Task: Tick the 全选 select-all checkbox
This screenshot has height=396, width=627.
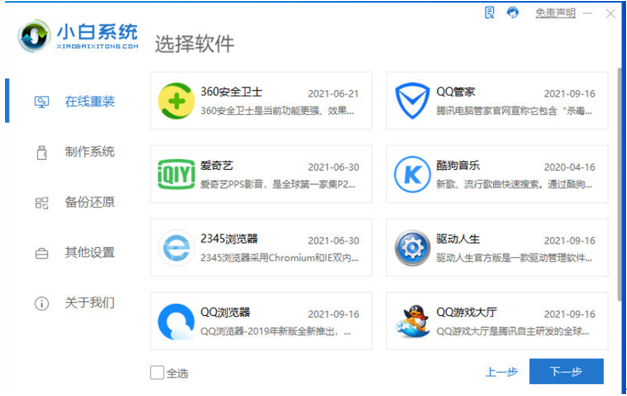Action: tap(157, 372)
